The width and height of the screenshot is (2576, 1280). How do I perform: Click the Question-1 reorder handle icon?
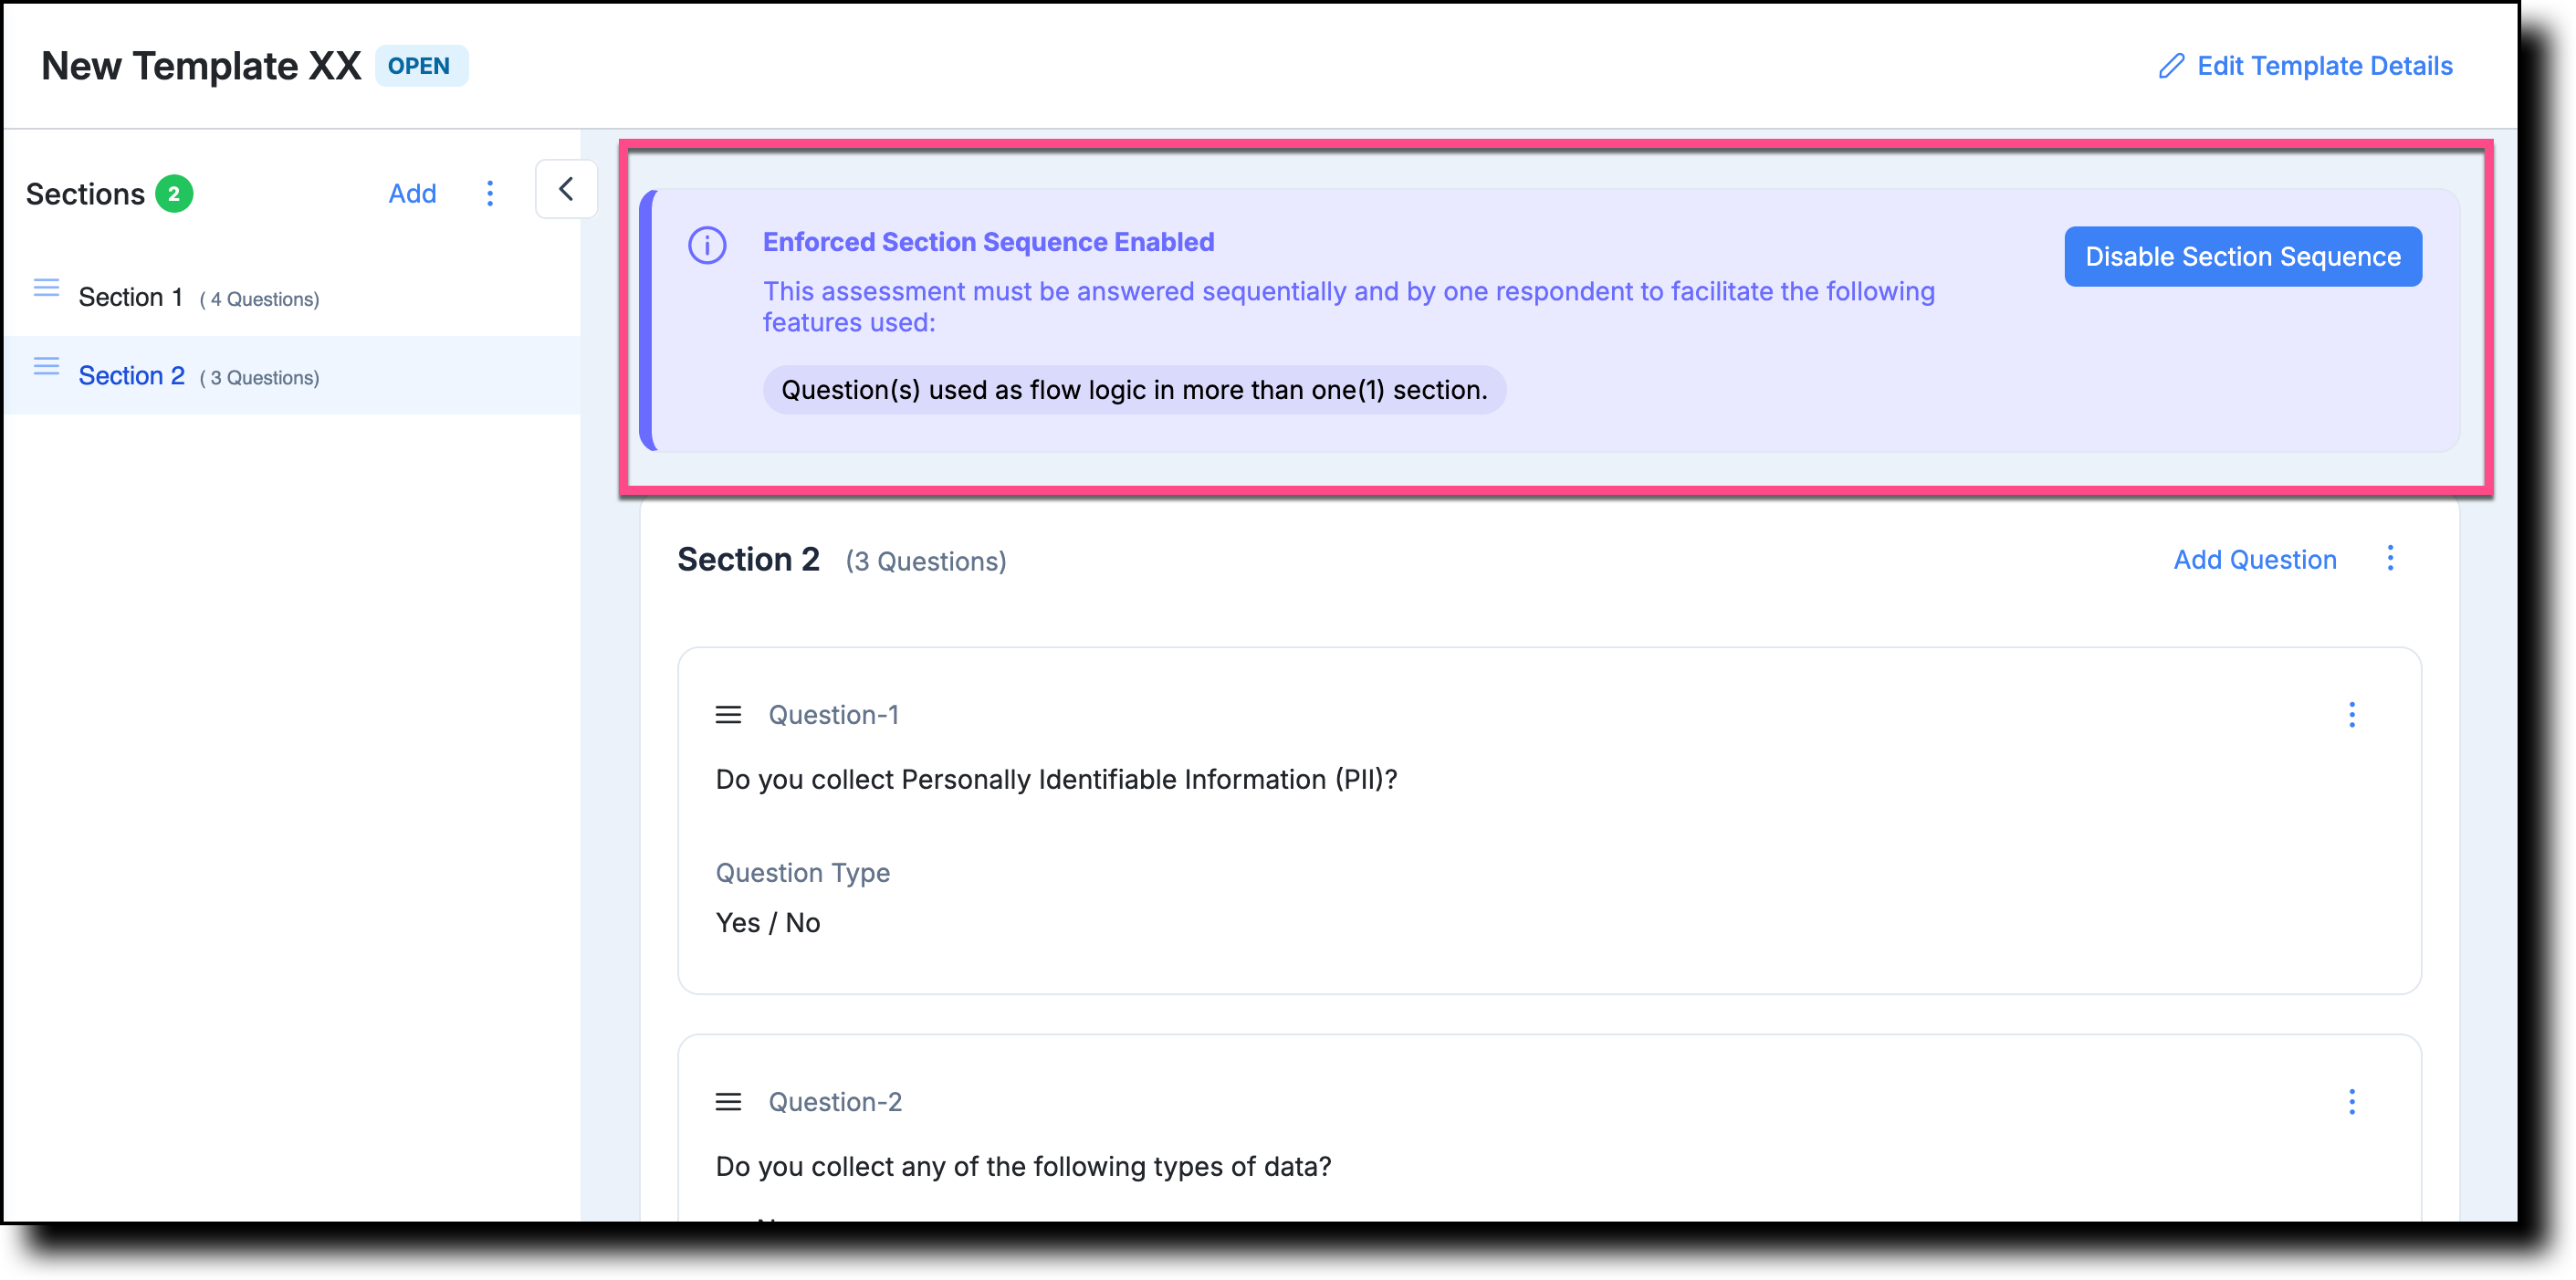728,715
